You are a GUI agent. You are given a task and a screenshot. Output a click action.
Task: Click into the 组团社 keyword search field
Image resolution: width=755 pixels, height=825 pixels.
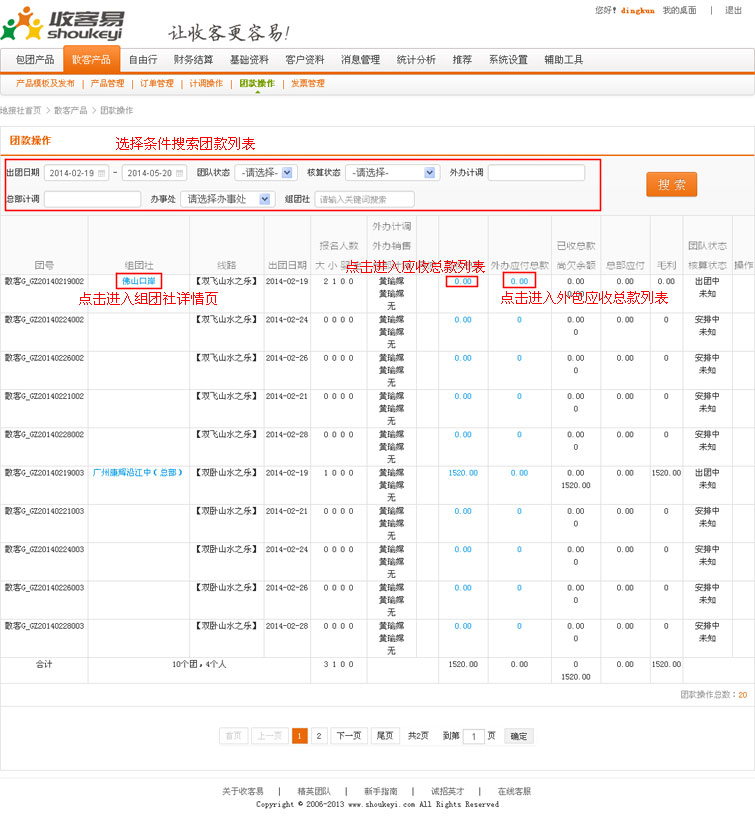pos(364,199)
